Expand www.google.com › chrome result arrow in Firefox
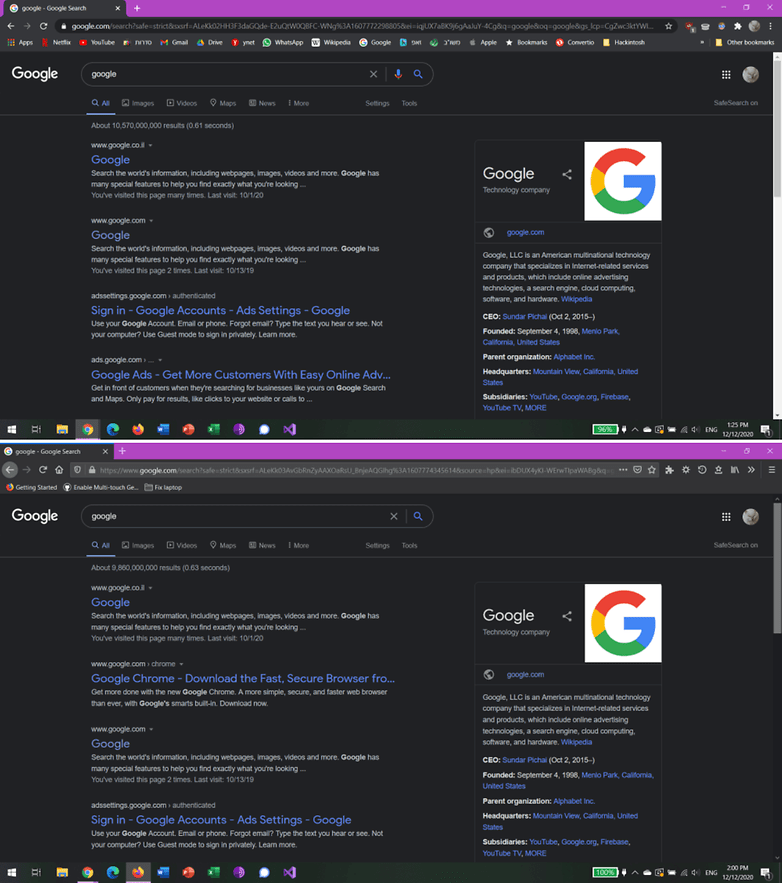The image size is (782, 883). tap(181, 665)
